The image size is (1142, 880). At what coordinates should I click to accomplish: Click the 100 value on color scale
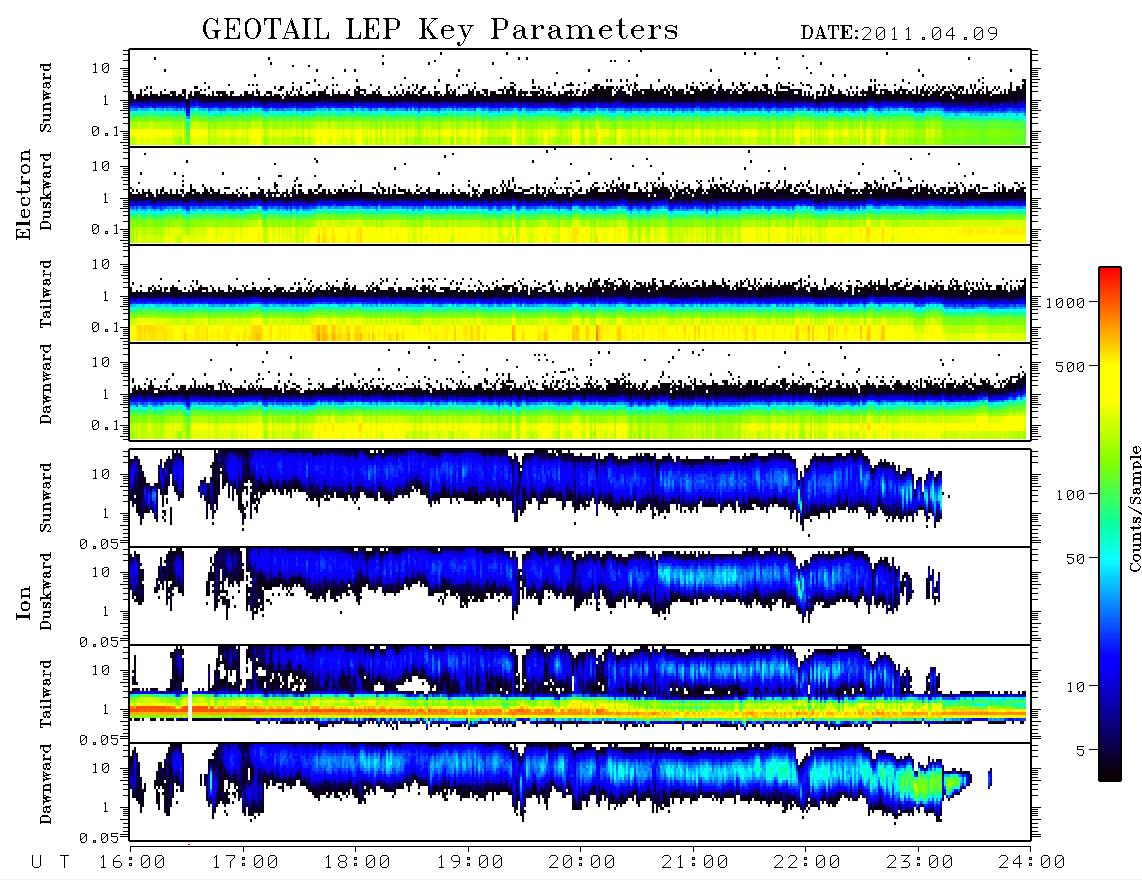pos(1070,495)
